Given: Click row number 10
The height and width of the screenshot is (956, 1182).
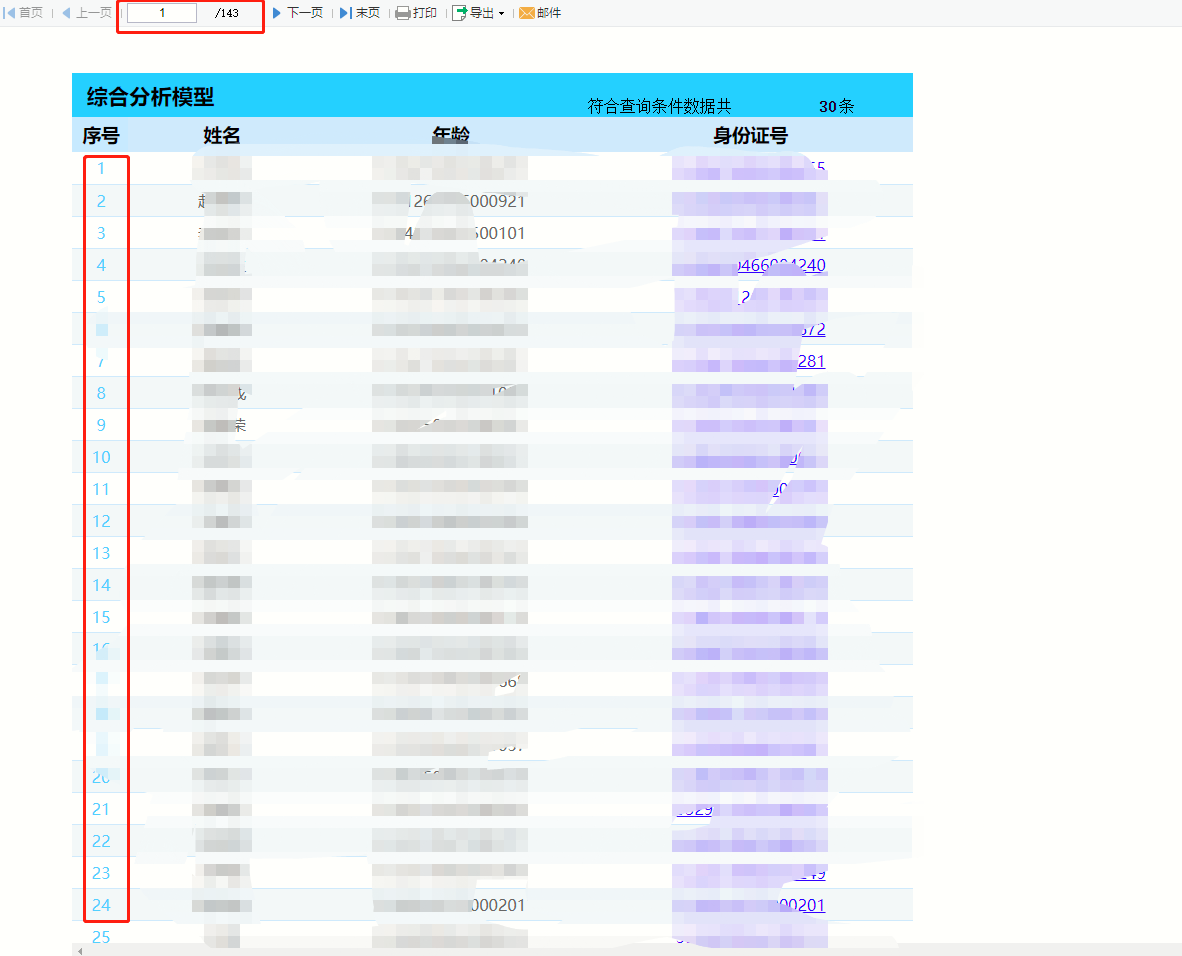Looking at the screenshot, I should pyautogui.click(x=101, y=457).
